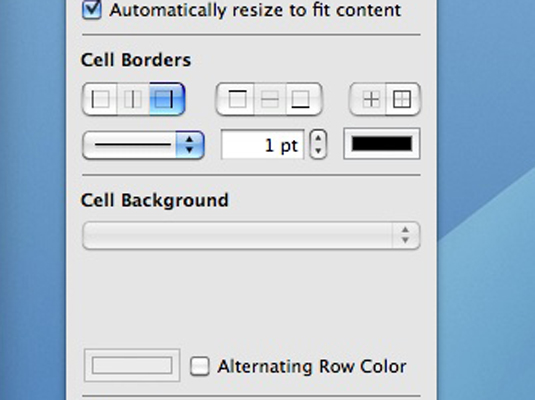Select the inner horizontal border button
Screen dimensions: 535x400
click(270, 99)
